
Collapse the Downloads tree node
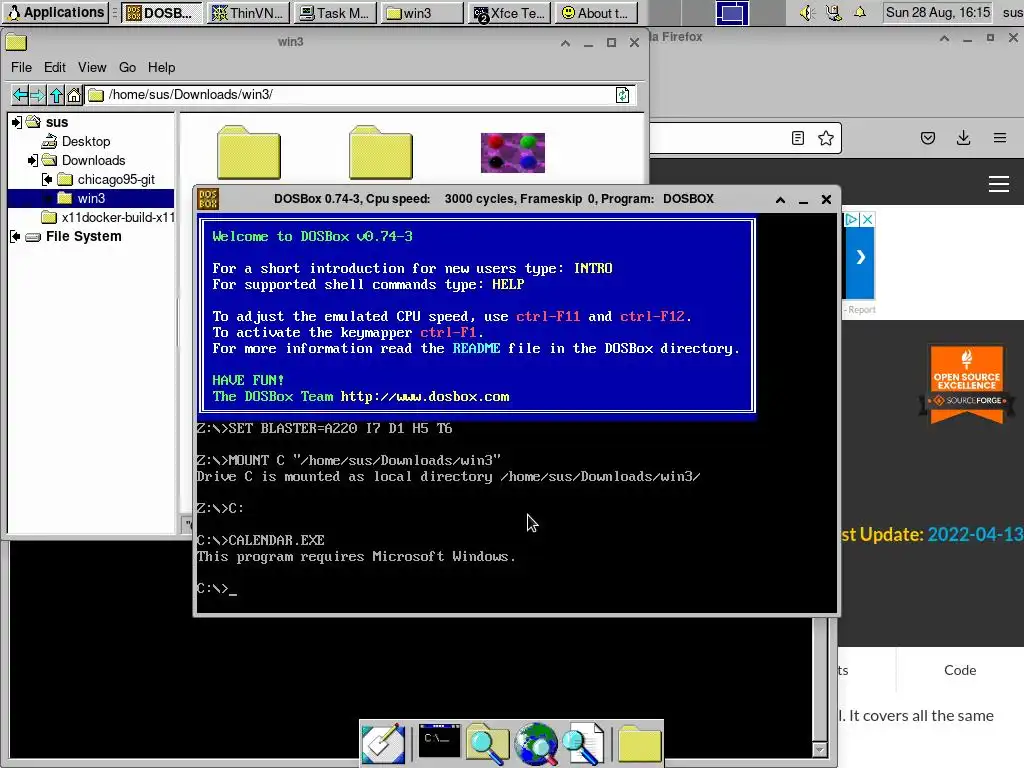pyautogui.click(x=32, y=160)
